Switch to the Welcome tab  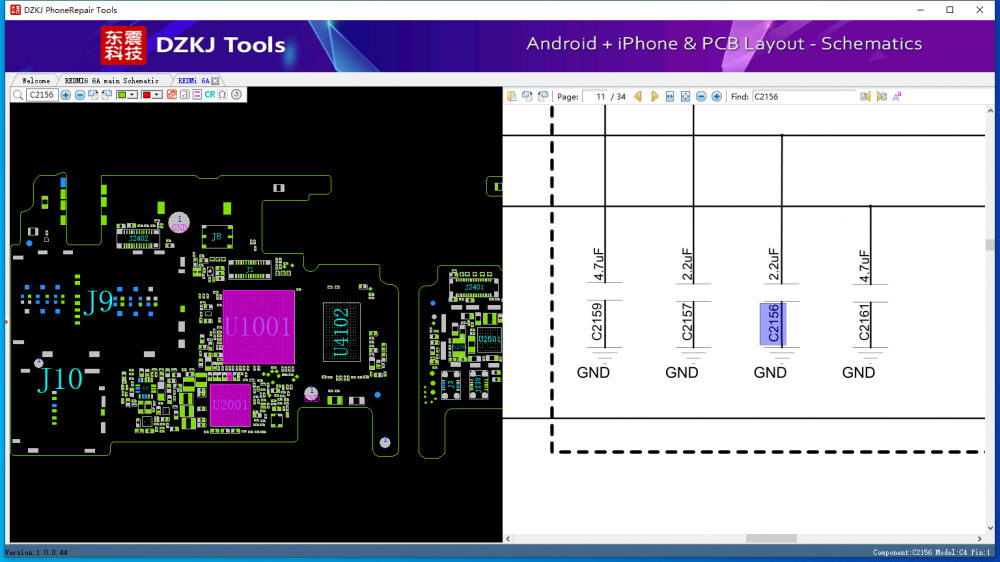pos(36,80)
